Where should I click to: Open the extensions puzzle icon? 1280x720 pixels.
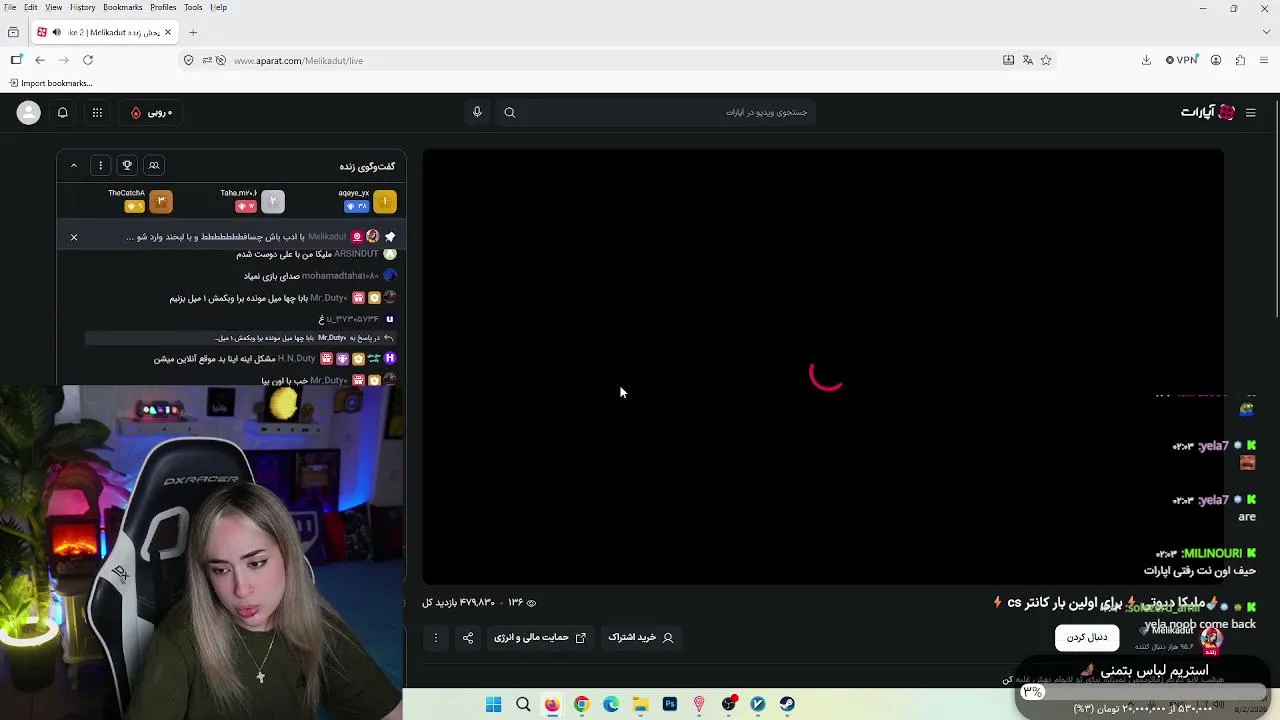coord(1240,60)
